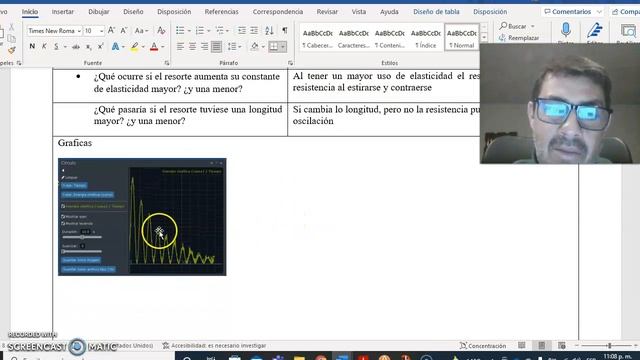Screen dimensions: 640x360
Task: Open the Diseño de tabla tab
Action: point(436,12)
